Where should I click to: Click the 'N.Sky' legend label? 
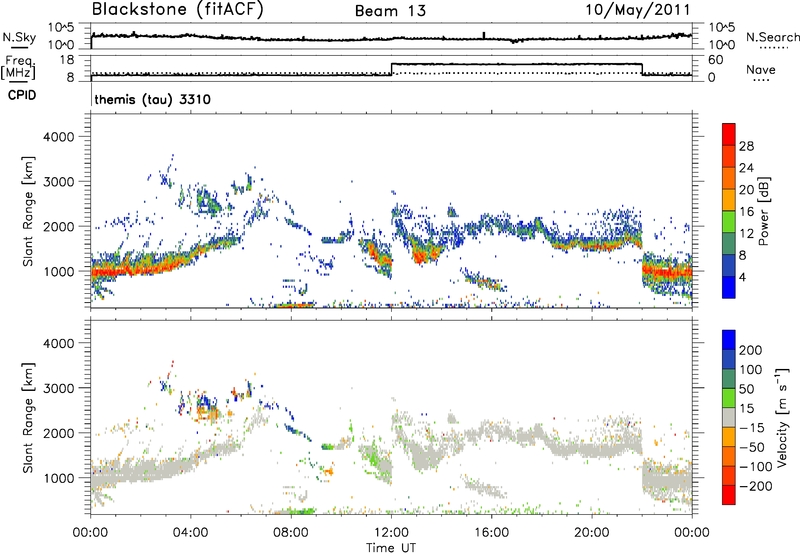click(19, 37)
